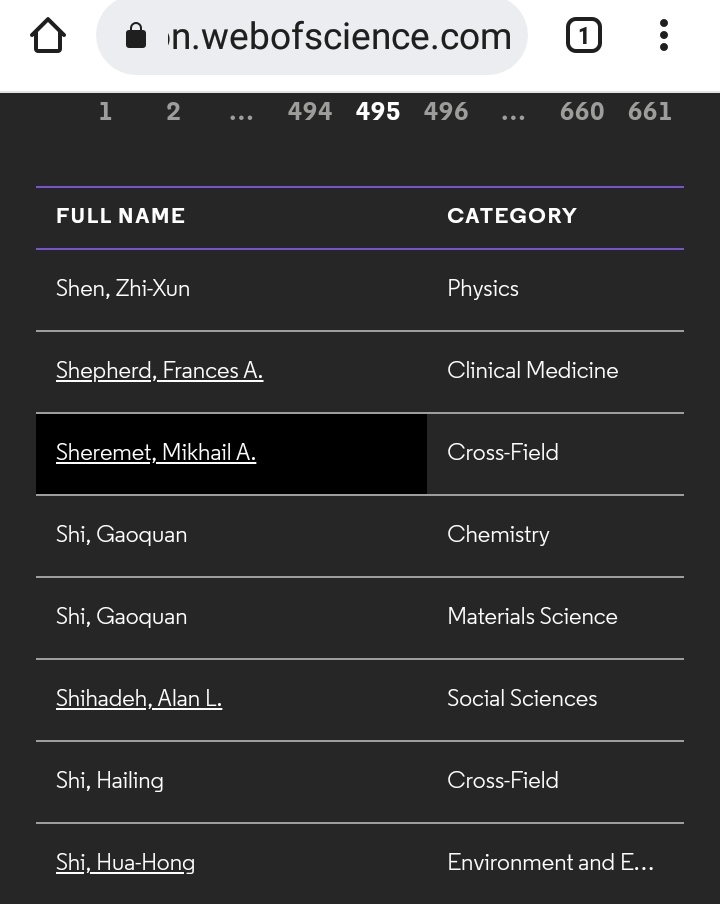Select the Shen, Zhi-Xun name cell
The height and width of the screenshot is (904, 720).
(x=231, y=289)
